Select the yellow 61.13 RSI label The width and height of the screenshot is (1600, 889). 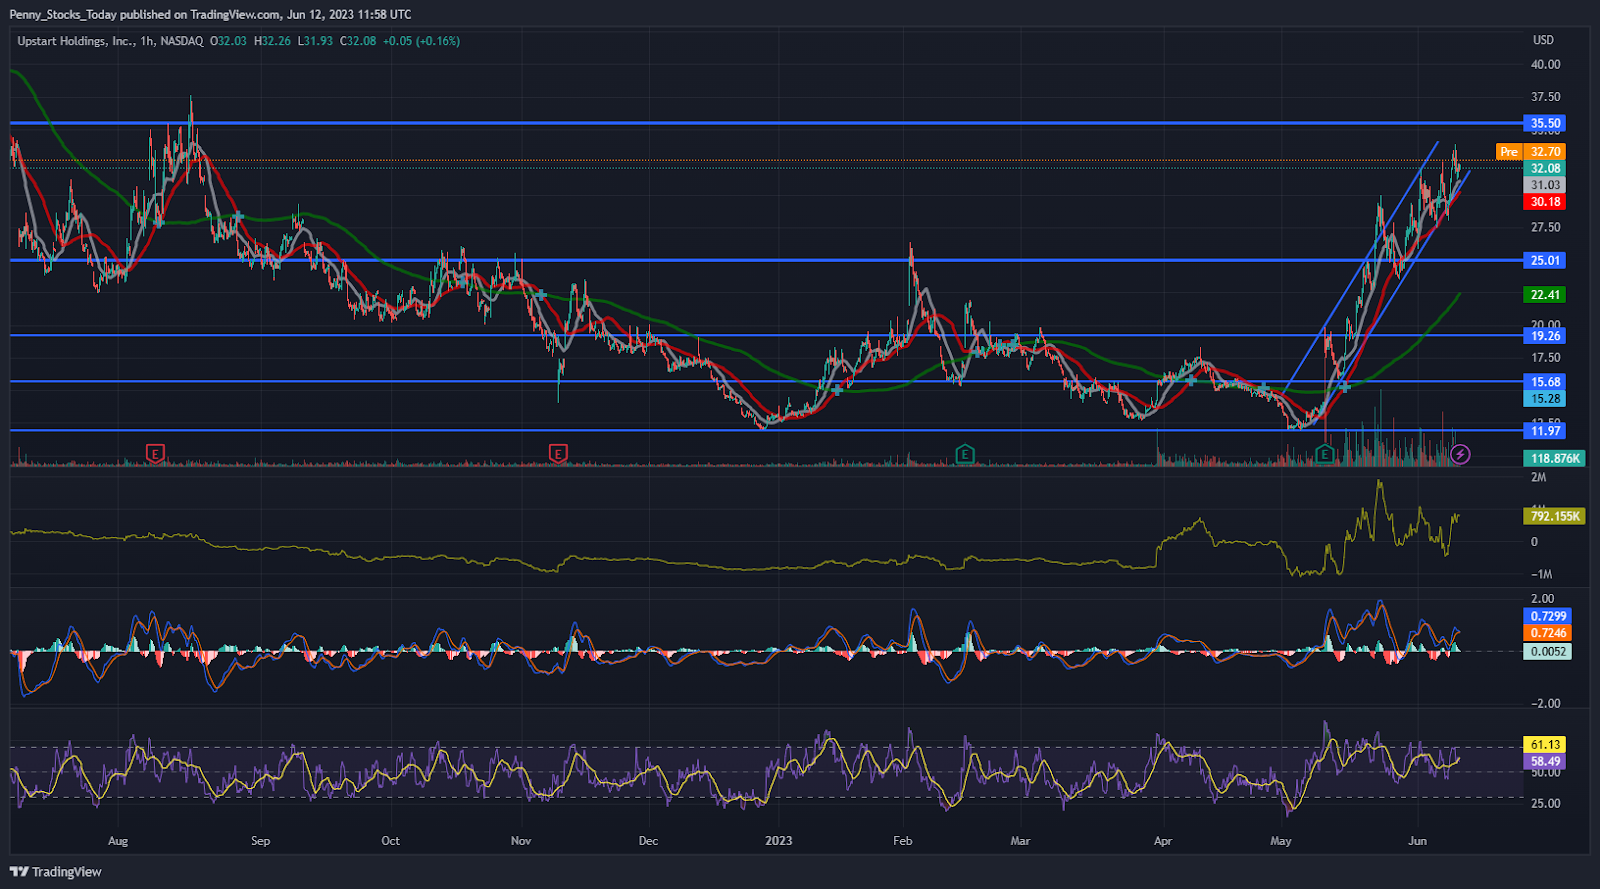point(1545,745)
